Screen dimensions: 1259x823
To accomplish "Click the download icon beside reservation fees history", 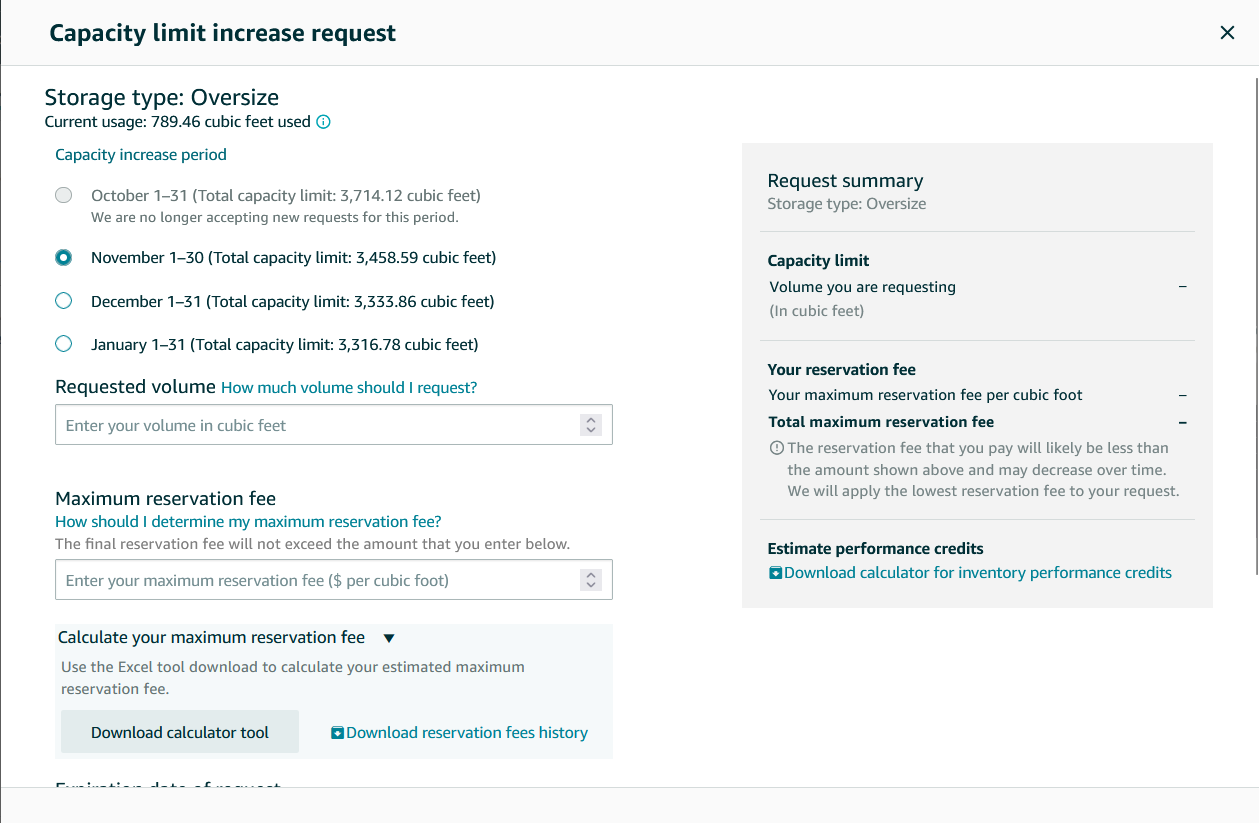I will pos(337,733).
